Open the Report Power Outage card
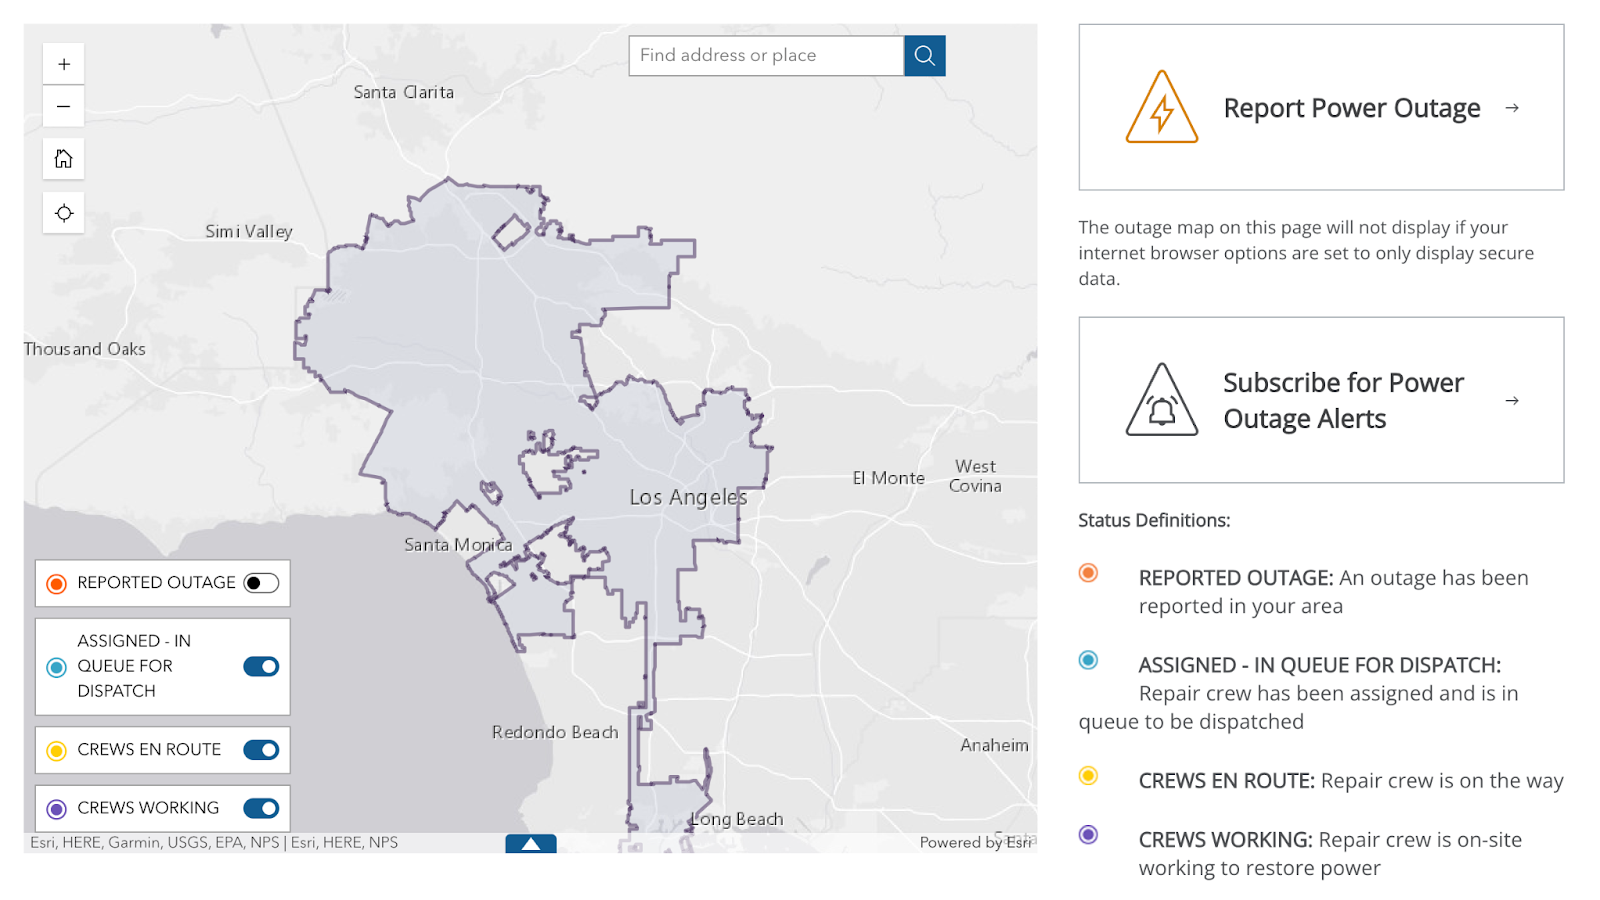 pyautogui.click(x=1320, y=108)
